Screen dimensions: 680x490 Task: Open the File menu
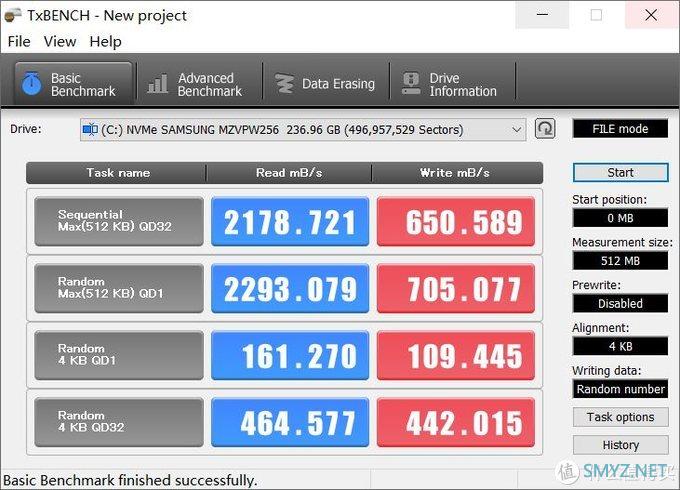(x=19, y=42)
